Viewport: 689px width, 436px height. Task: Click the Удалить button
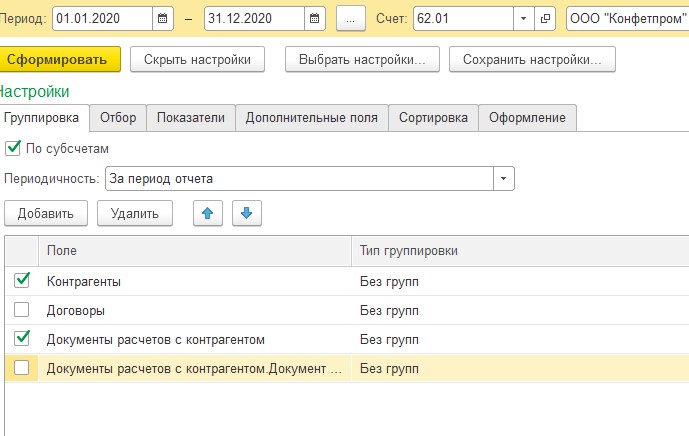(134, 214)
